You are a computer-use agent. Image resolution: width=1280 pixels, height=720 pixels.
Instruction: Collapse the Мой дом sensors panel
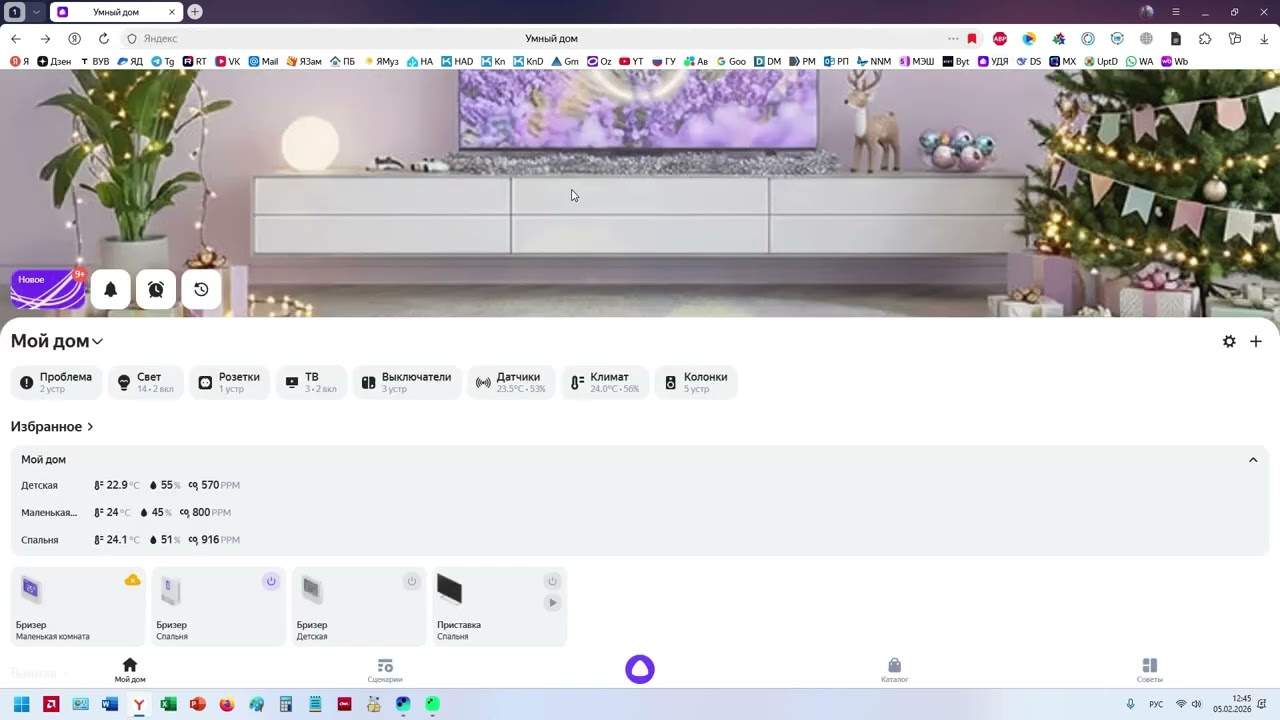tap(1253, 460)
